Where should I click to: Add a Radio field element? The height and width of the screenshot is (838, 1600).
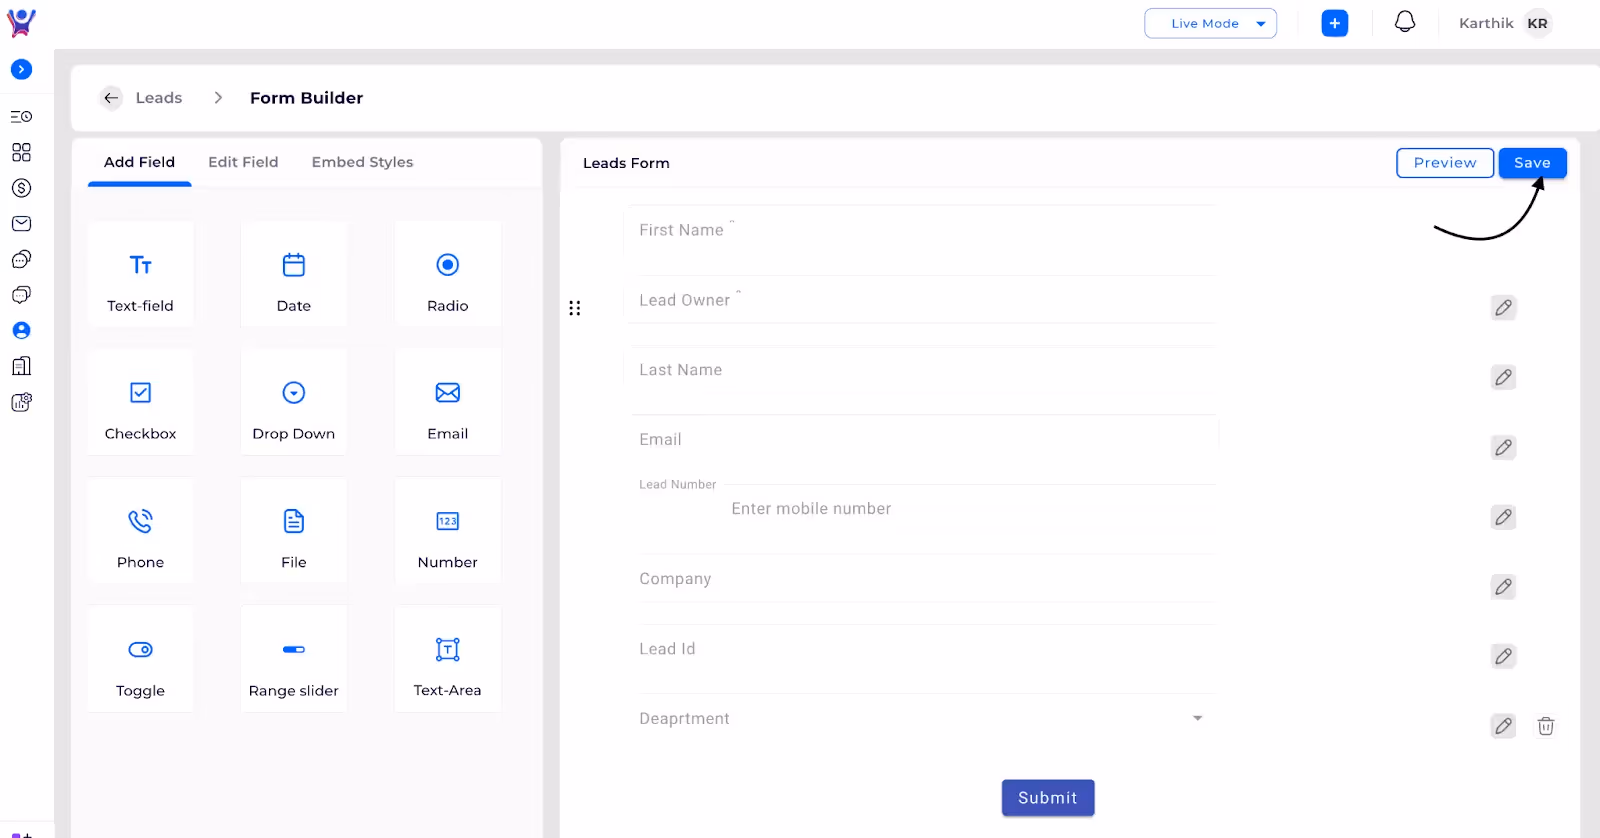click(448, 274)
